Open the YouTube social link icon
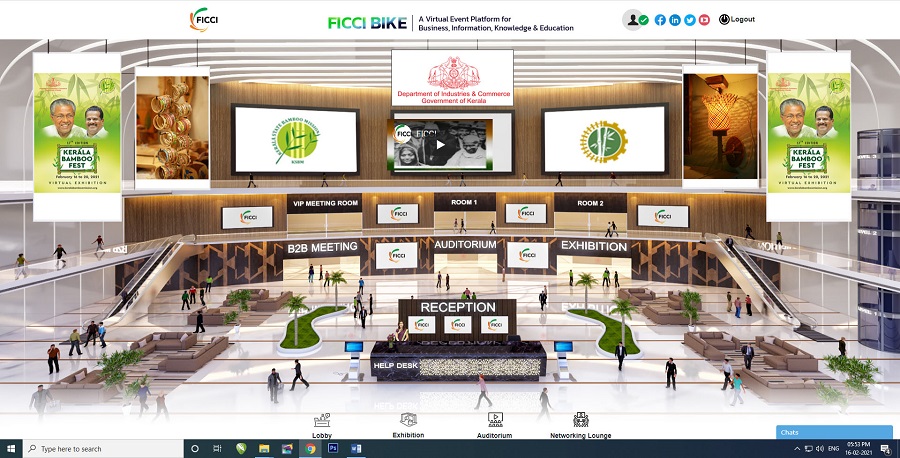Image resolution: width=900 pixels, height=458 pixels. (705, 19)
